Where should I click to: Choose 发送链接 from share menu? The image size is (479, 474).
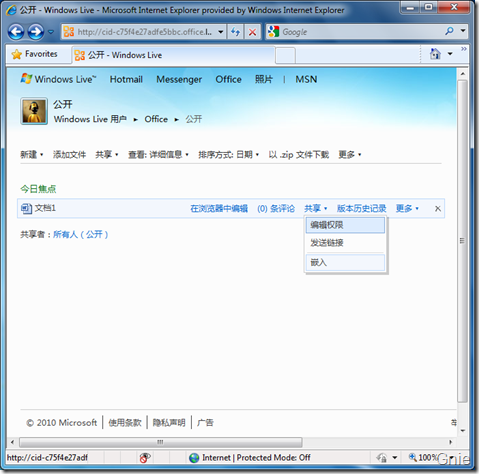(345, 243)
